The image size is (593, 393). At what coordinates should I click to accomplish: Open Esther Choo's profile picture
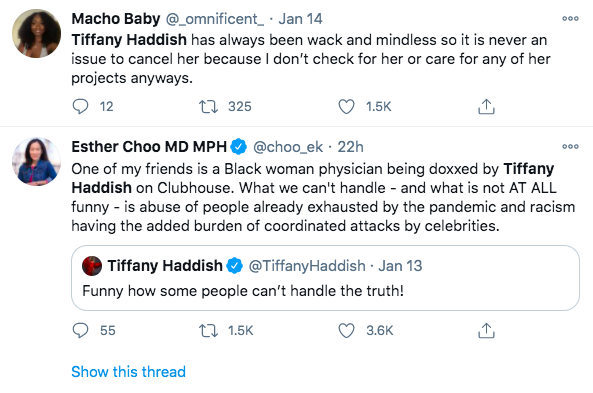pos(37,162)
